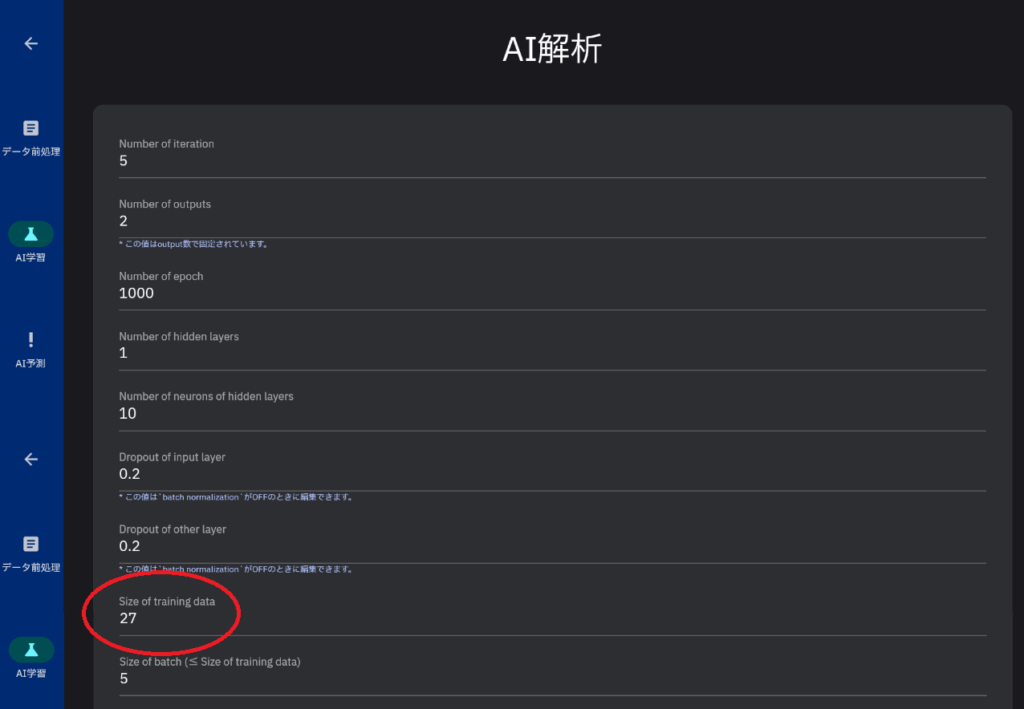
Task: Click the back arrow at top of sidebar
Action: 31,44
